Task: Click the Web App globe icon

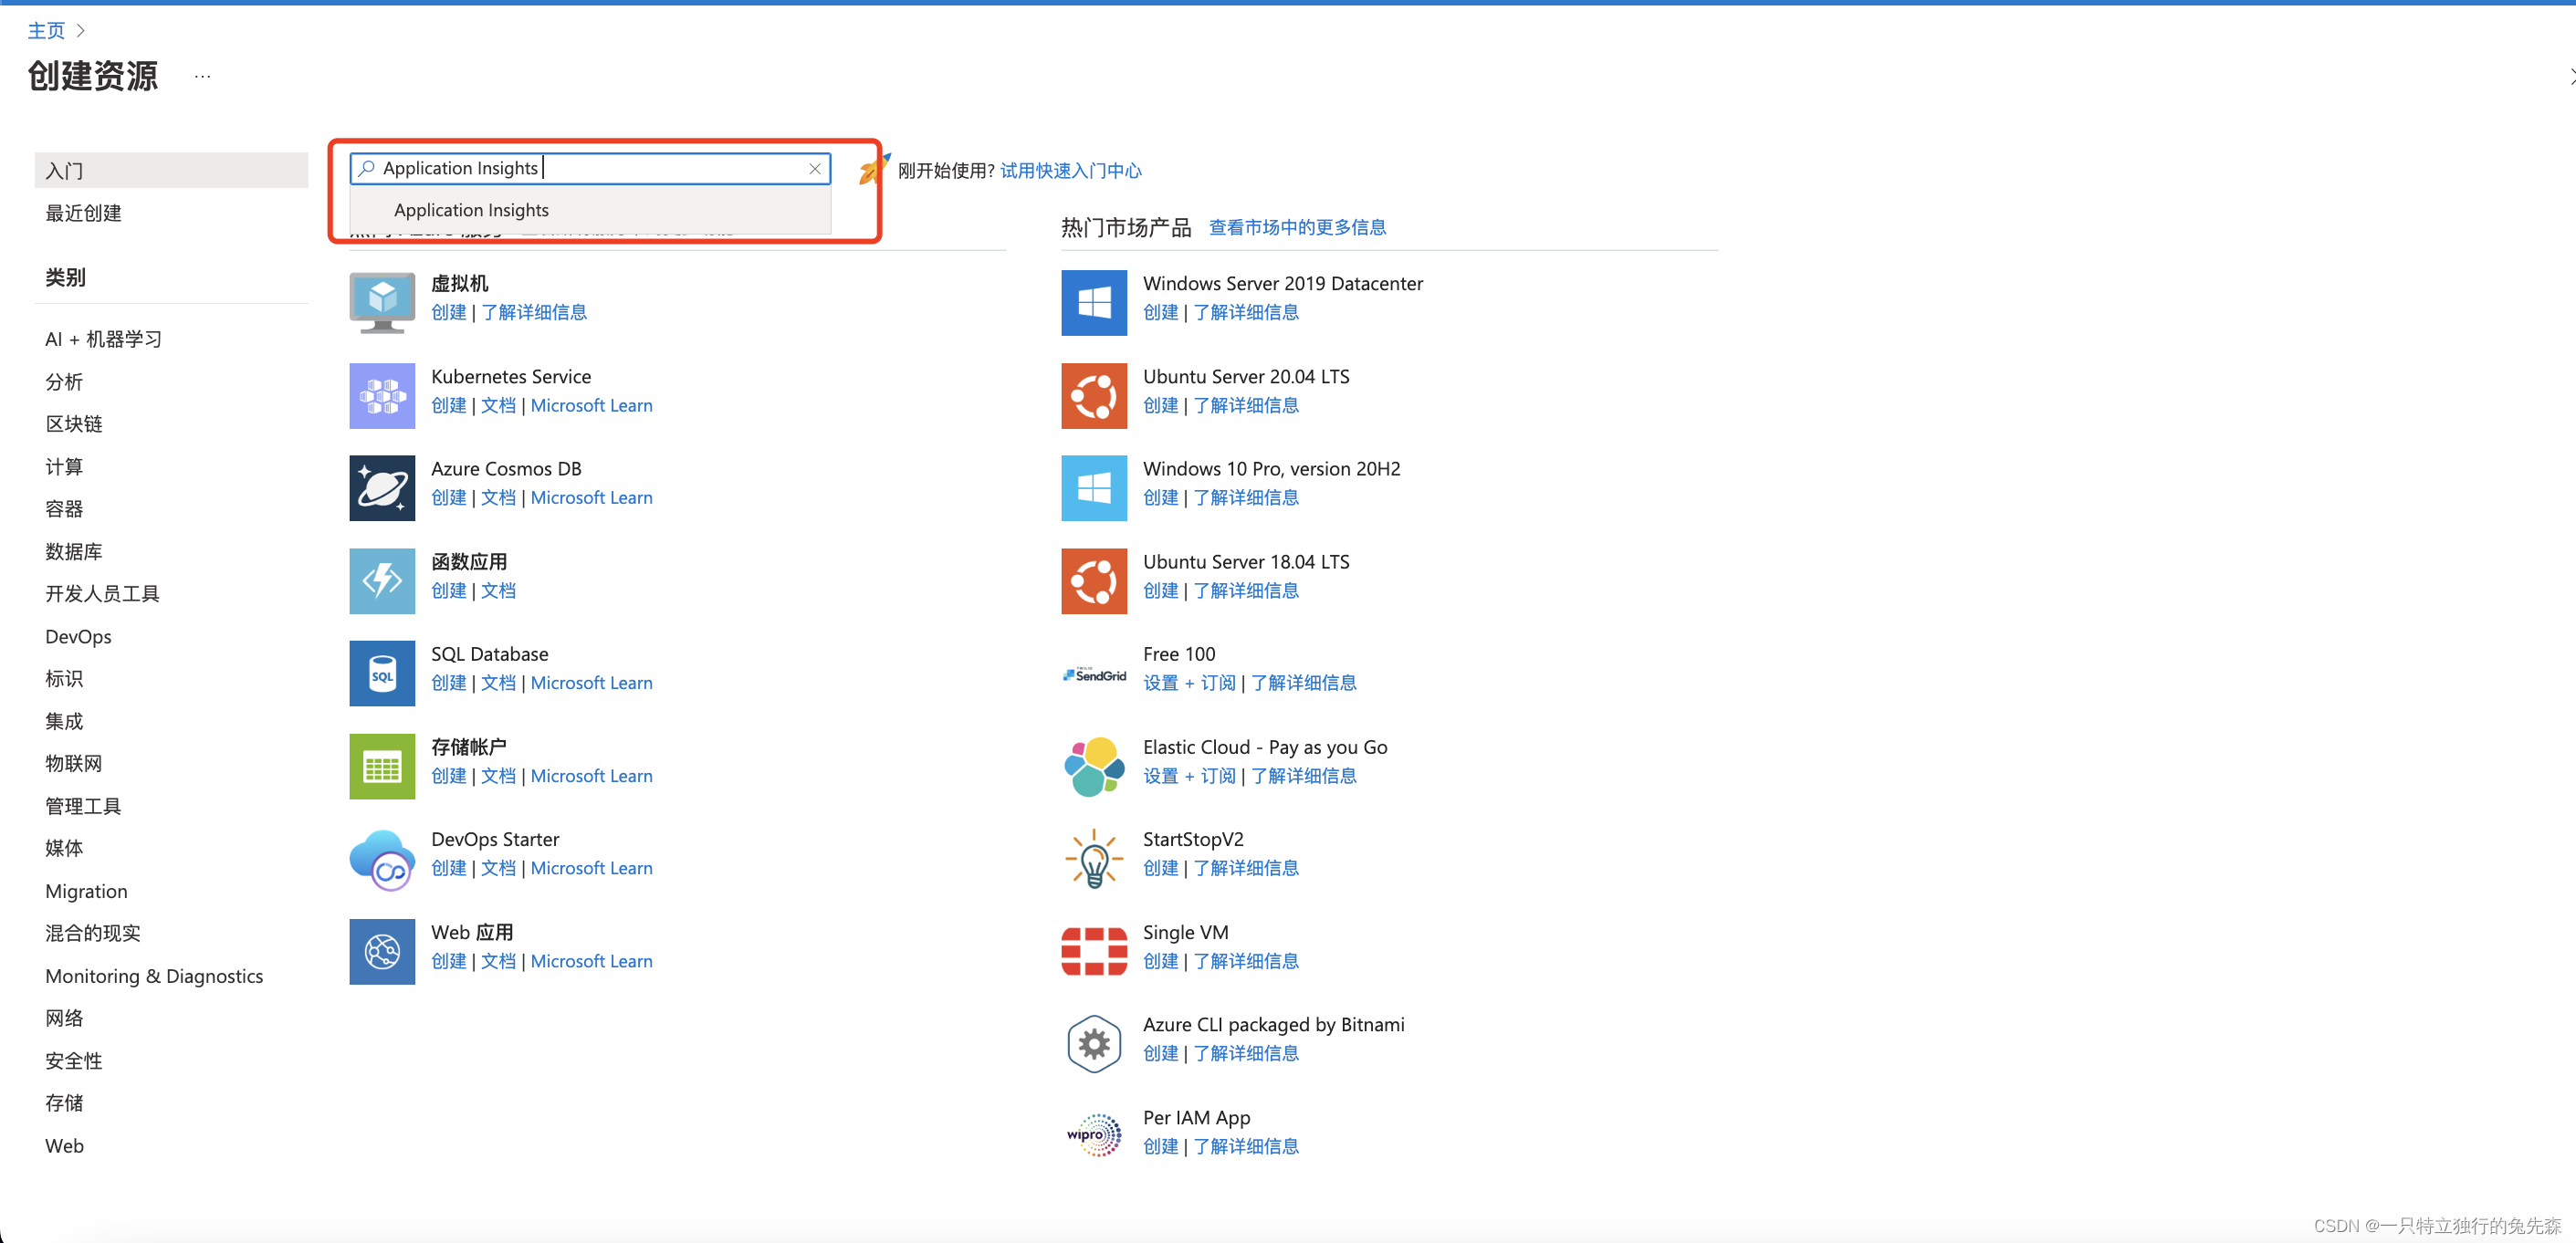Action: [382, 951]
